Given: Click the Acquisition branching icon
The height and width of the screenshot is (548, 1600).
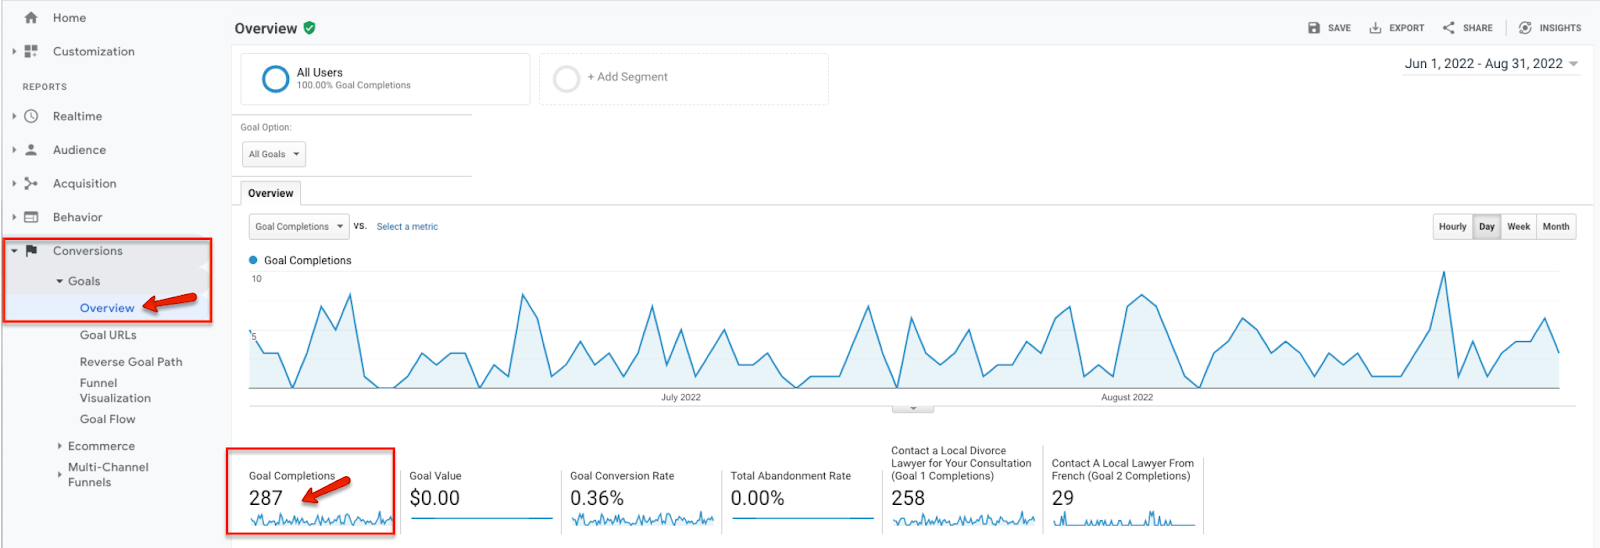Looking at the screenshot, I should click(31, 183).
